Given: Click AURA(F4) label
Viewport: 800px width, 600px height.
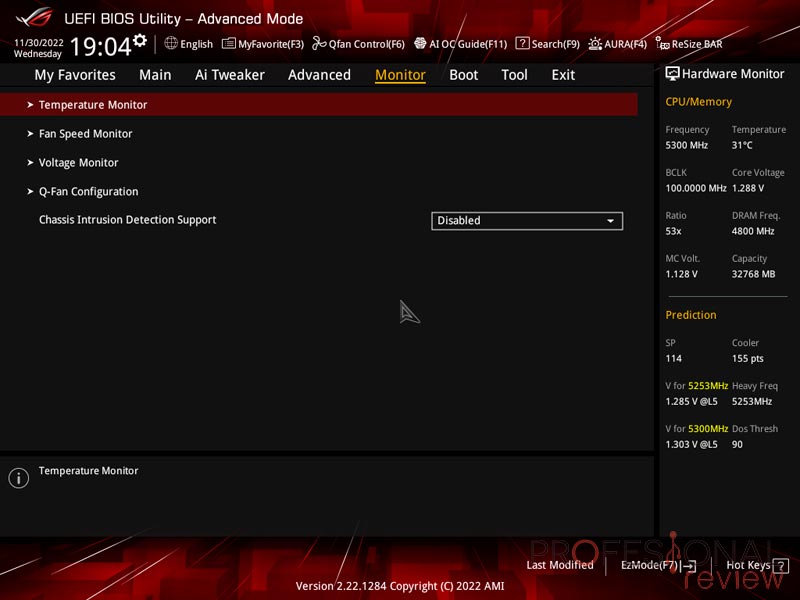Looking at the screenshot, I should tap(626, 44).
